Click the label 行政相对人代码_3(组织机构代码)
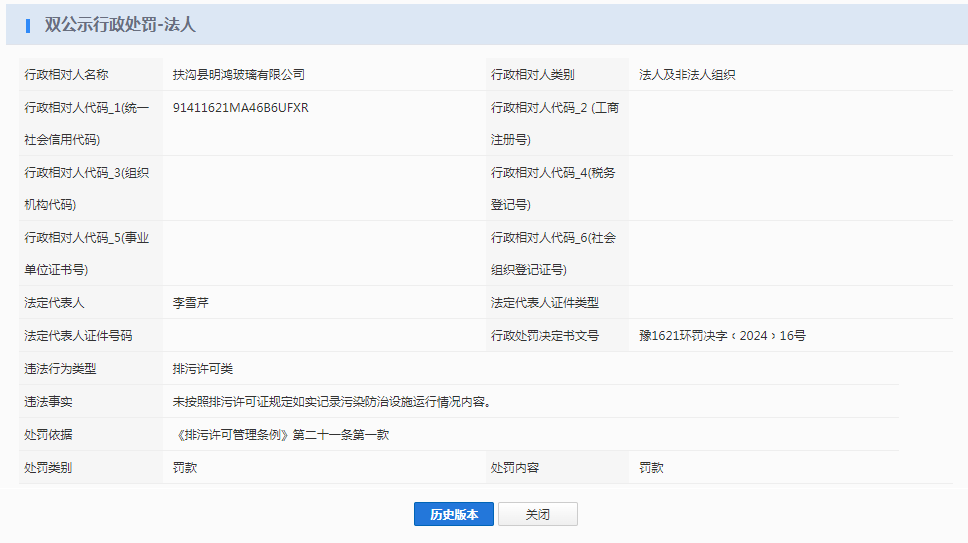This screenshot has width=968, height=543. [x=86, y=188]
